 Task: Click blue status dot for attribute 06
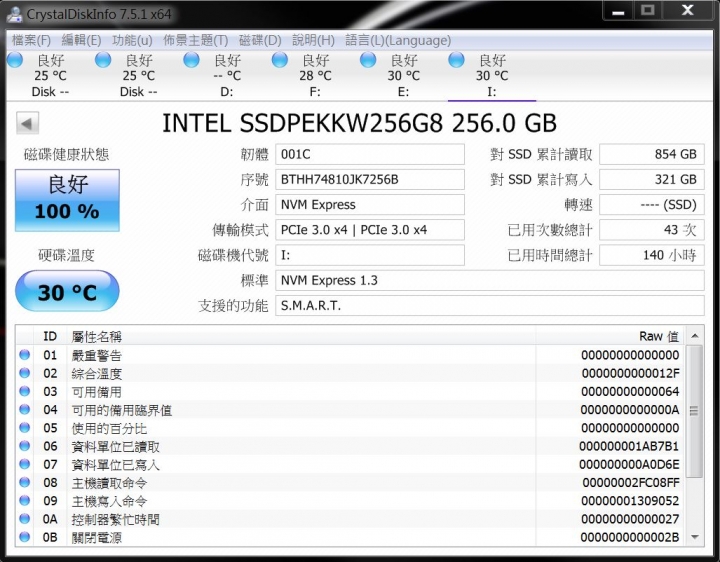pos(25,445)
